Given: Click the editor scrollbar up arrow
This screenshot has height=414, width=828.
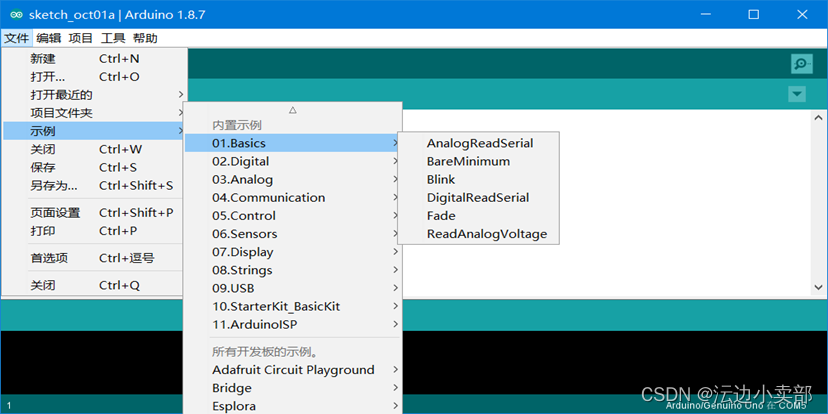Looking at the screenshot, I should (818, 117).
